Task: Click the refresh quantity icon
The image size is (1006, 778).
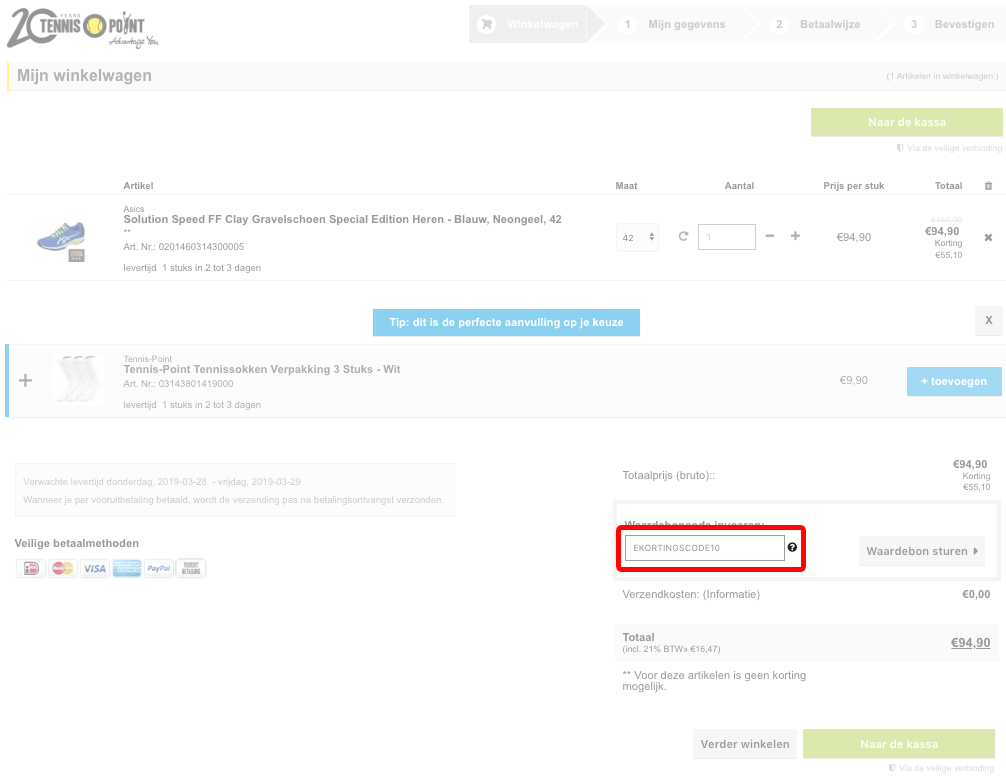Action: (x=683, y=237)
